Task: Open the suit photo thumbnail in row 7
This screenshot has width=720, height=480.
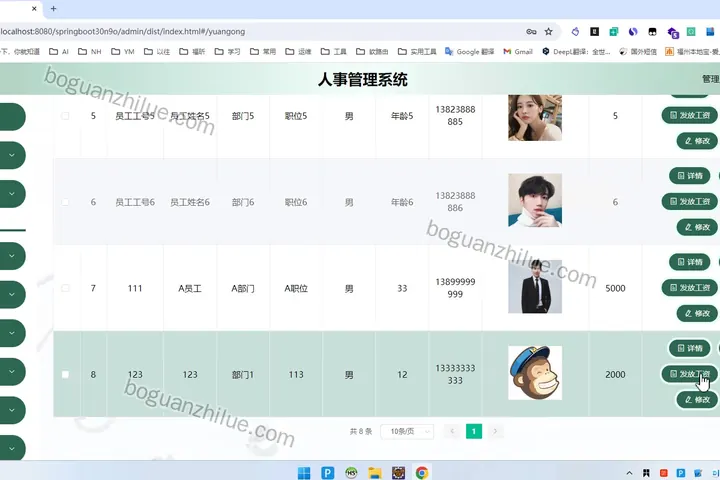Action: pos(535,287)
